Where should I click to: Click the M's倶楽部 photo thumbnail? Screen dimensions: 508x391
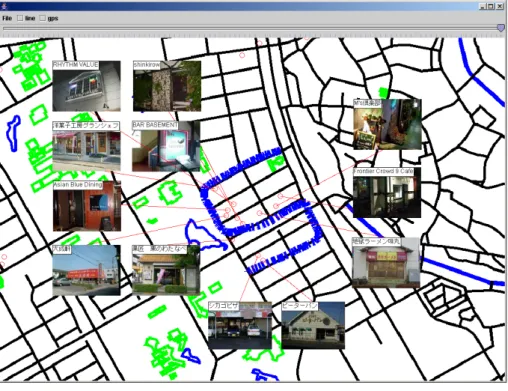coord(387,124)
